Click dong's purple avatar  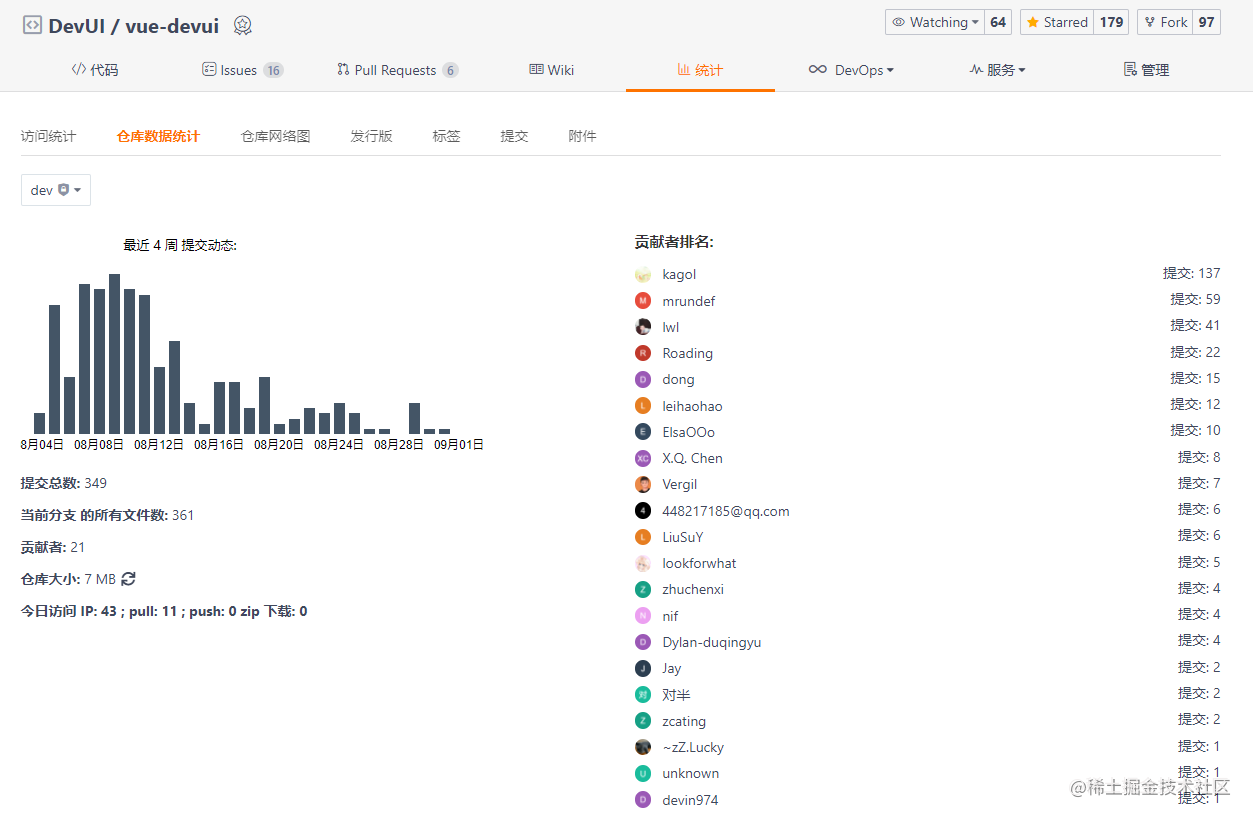(x=643, y=379)
